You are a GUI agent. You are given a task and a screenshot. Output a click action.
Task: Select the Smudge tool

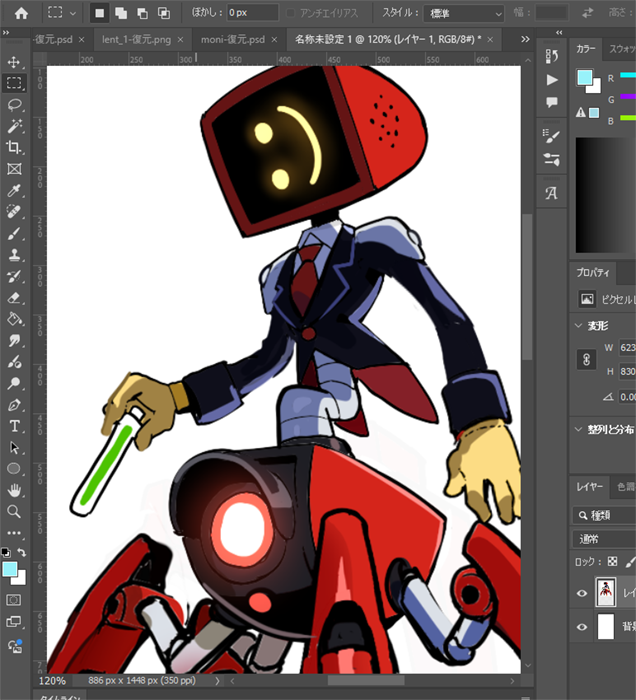[x=14, y=341]
